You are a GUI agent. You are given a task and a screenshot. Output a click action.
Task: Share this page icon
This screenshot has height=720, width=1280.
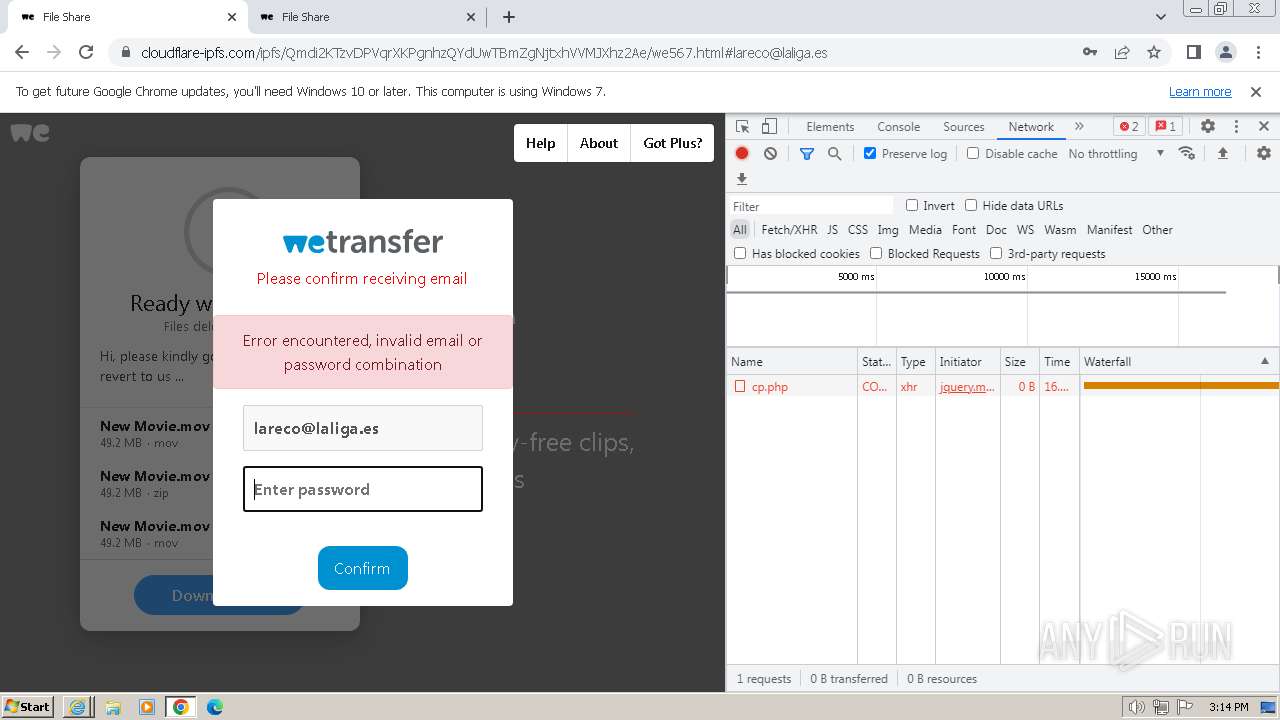pyautogui.click(x=1122, y=52)
